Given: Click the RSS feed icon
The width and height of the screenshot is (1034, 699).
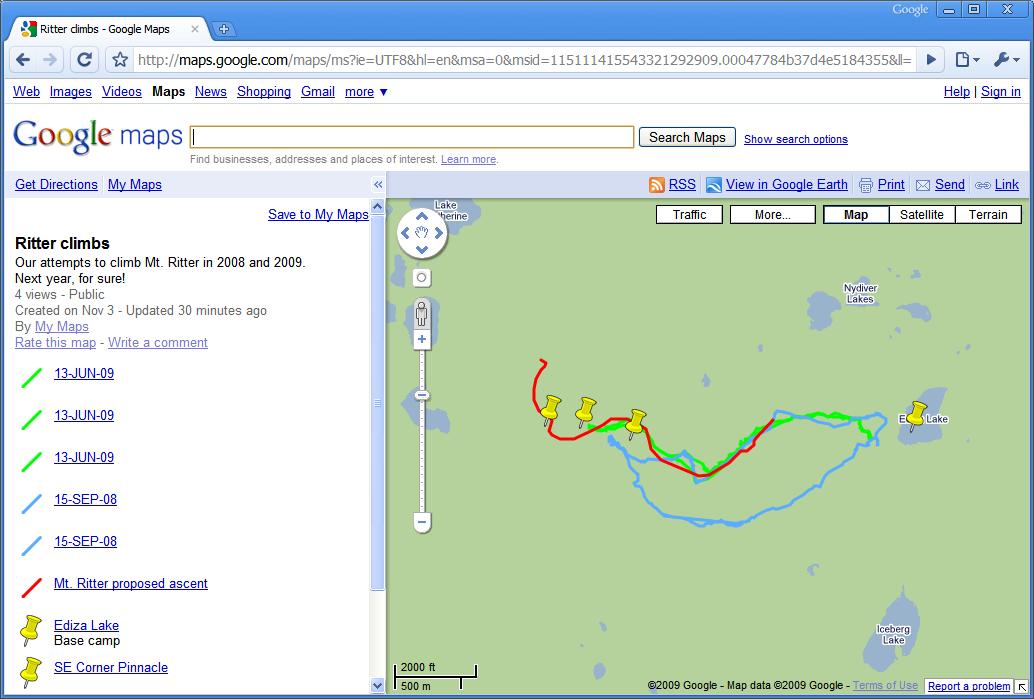Looking at the screenshot, I should tap(657, 185).
